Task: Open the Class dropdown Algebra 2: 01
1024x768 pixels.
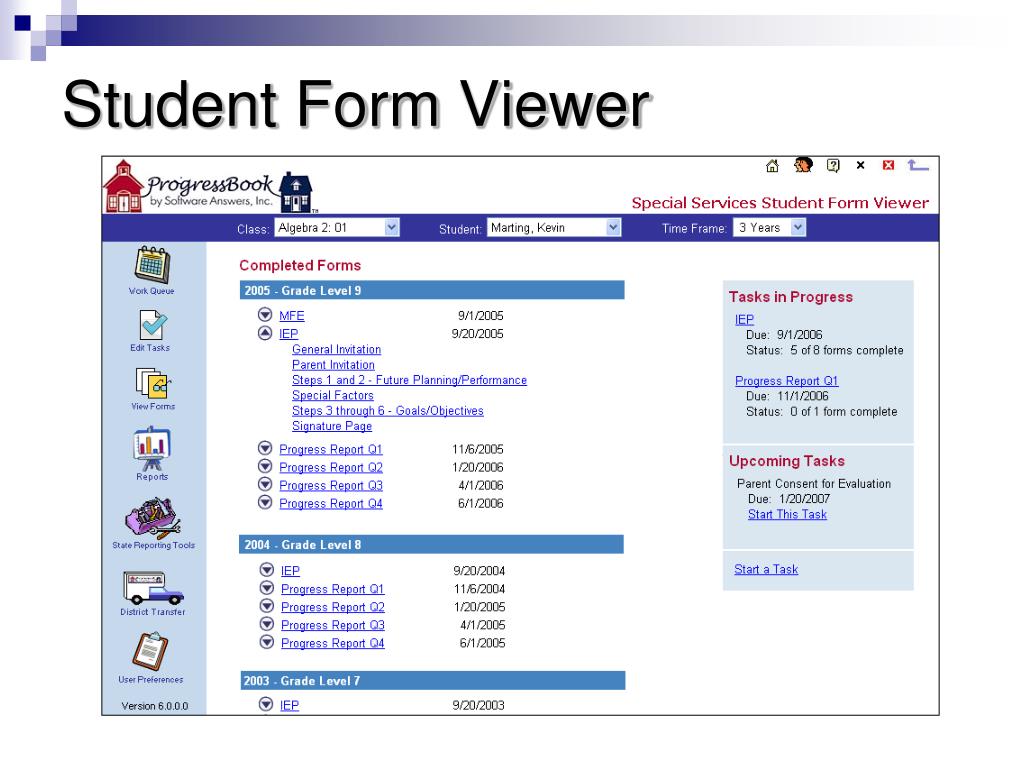Action: [336, 228]
